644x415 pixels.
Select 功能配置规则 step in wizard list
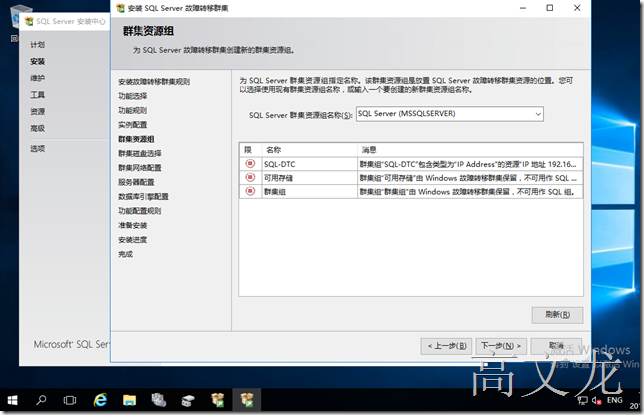pyautogui.click(x=140, y=211)
